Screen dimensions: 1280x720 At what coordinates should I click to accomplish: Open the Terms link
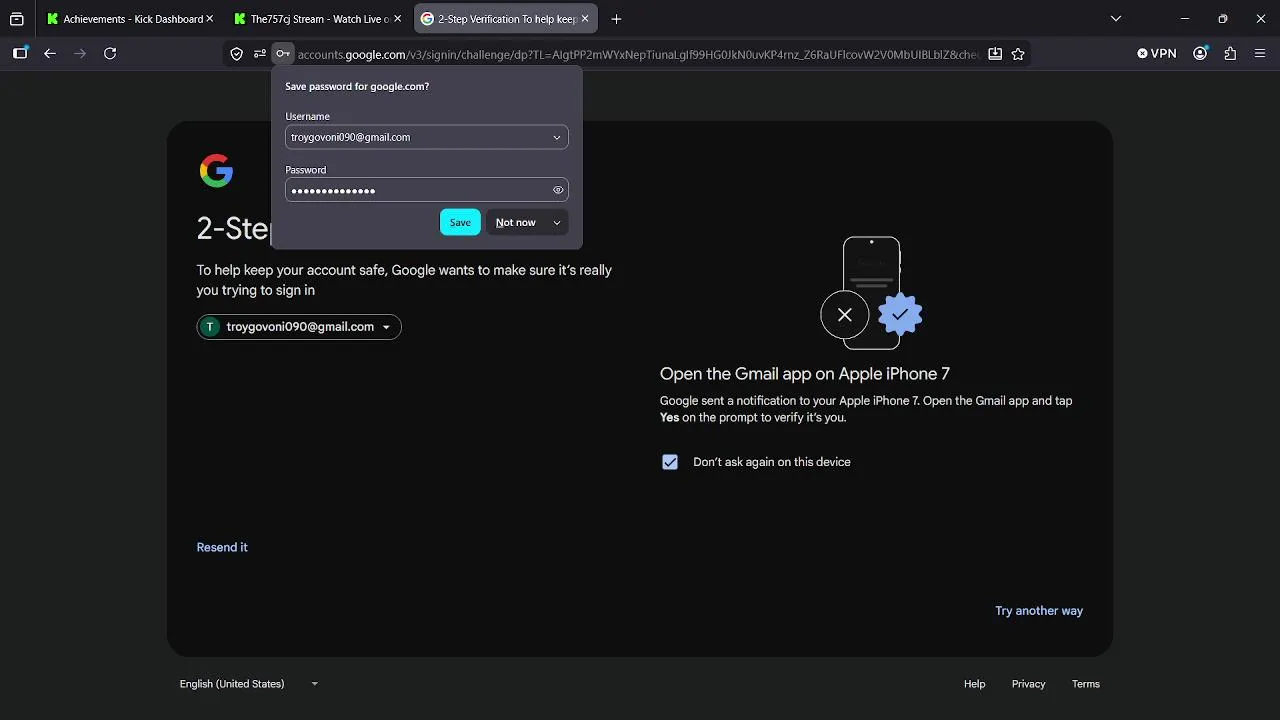click(1085, 684)
